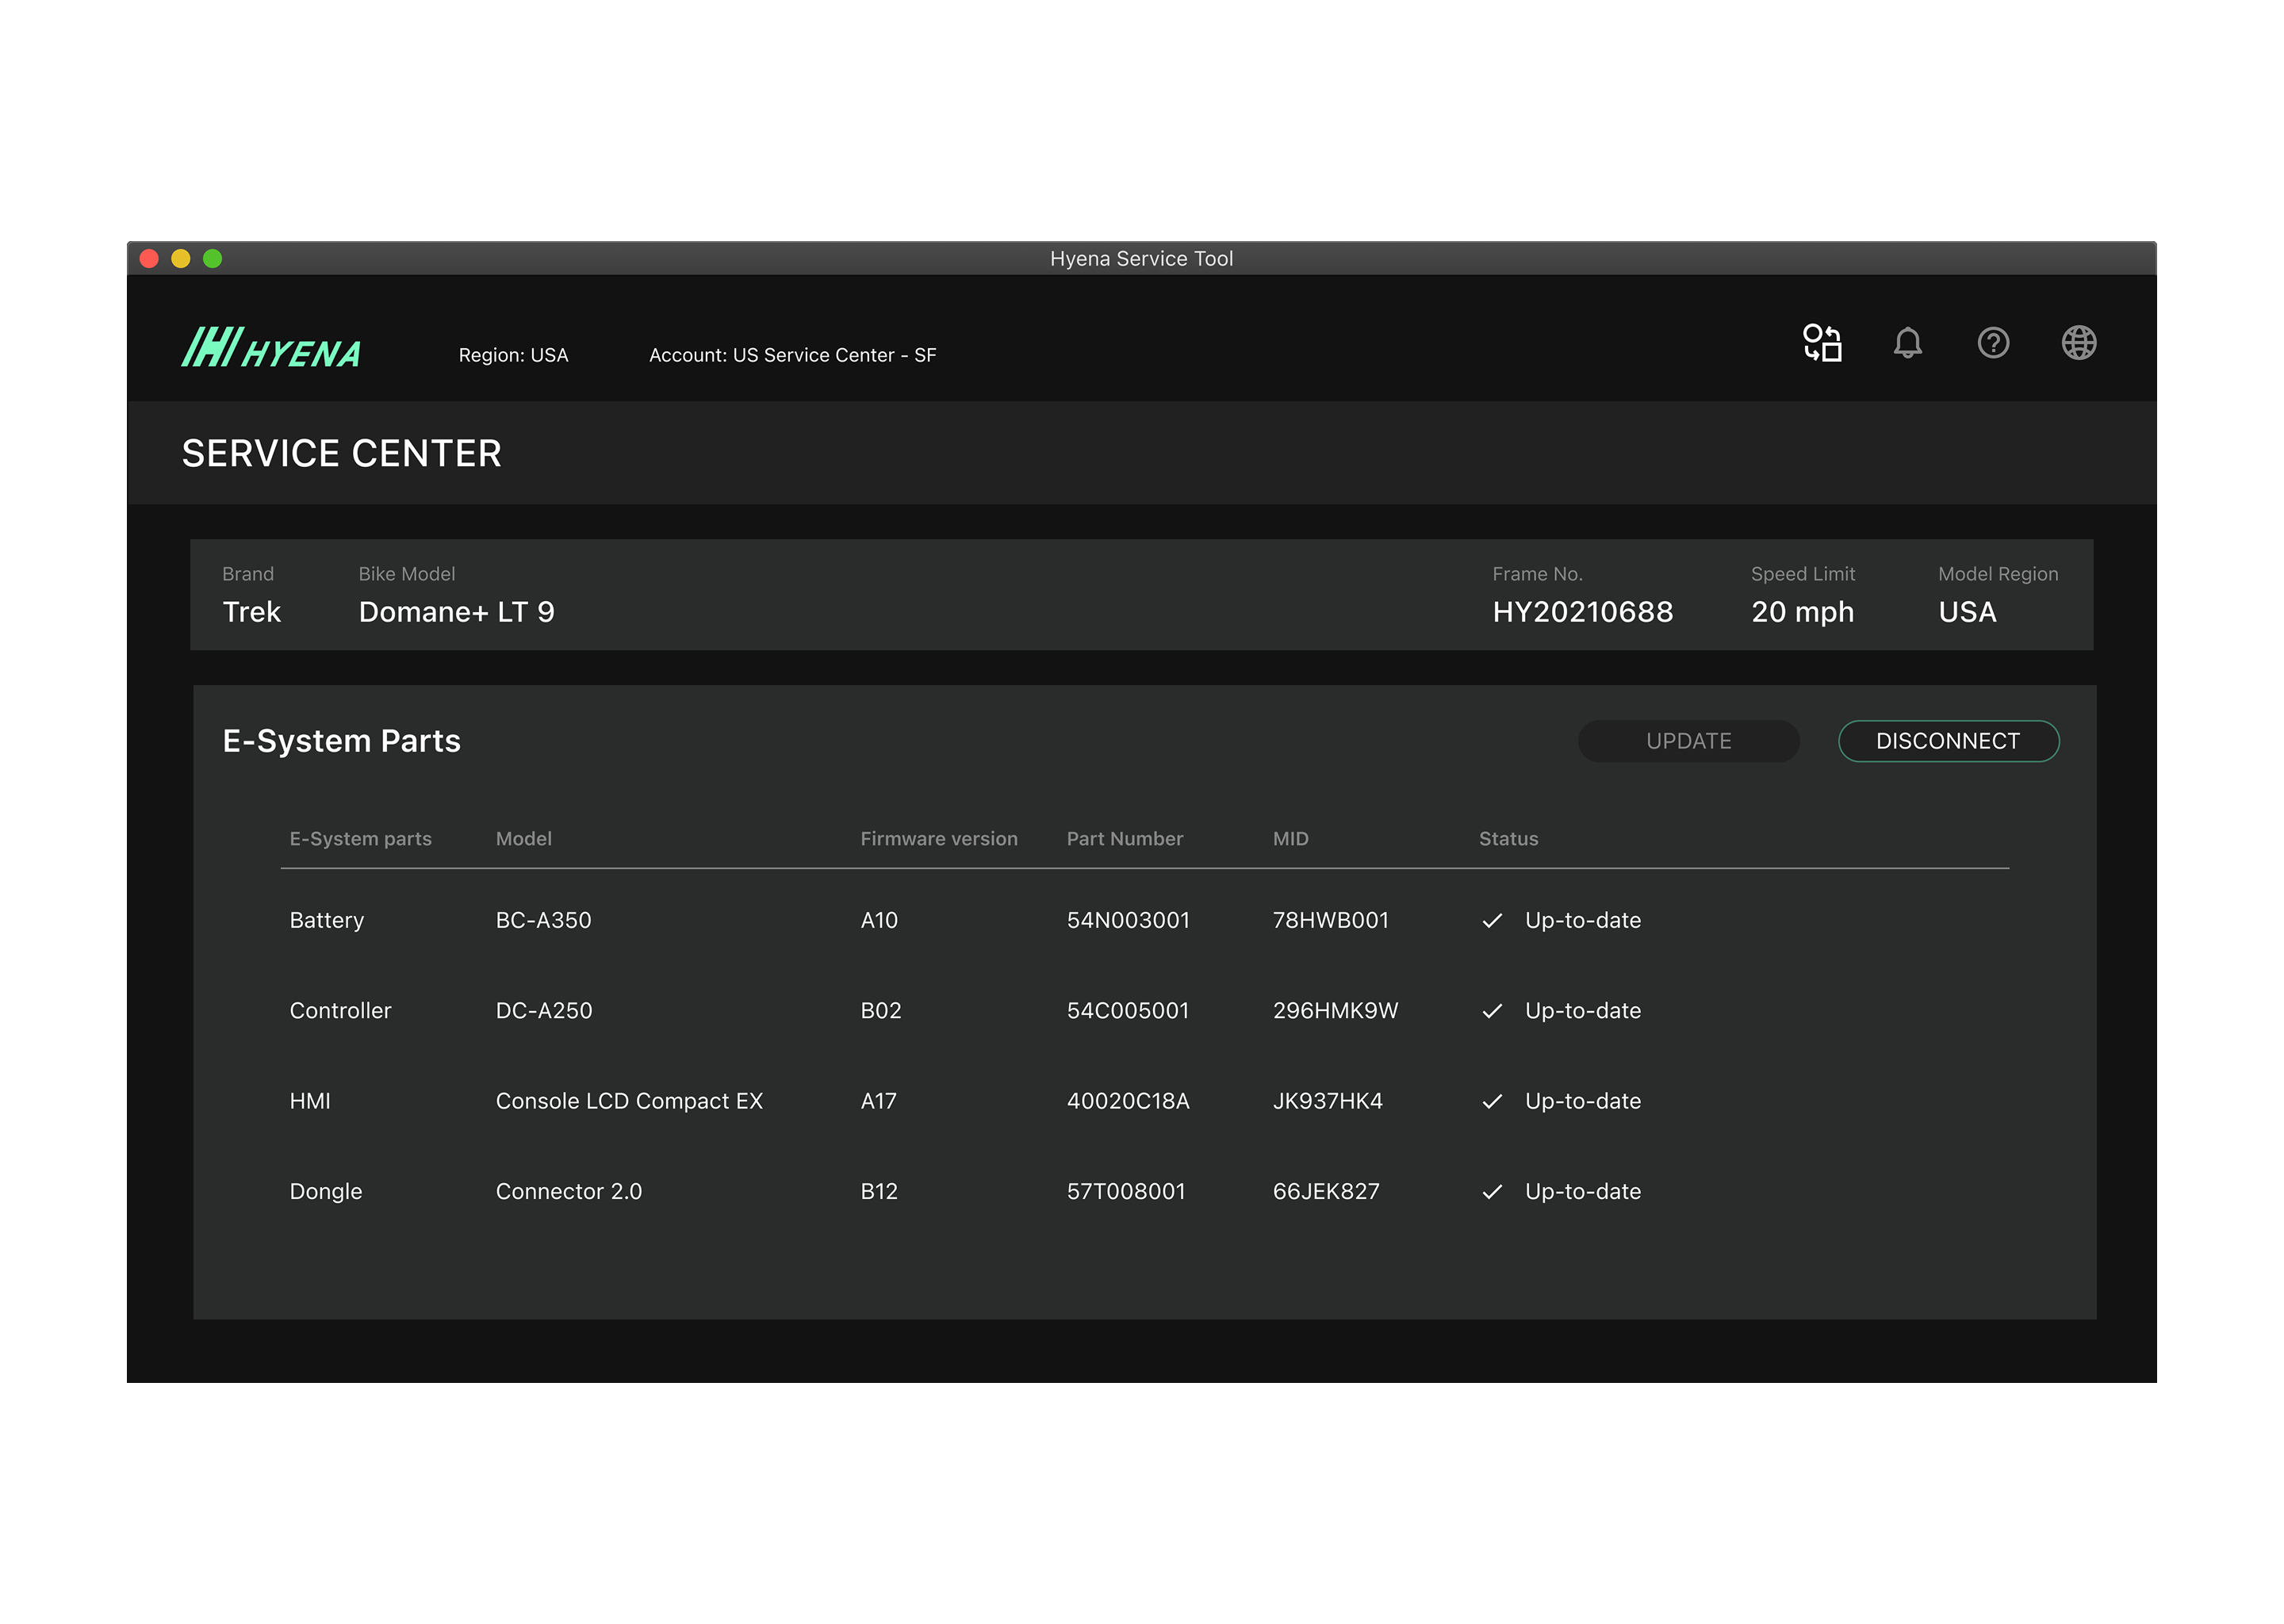Click firmware version B12
The height and width of the screenshot is (1624, 2284).
879,1192
